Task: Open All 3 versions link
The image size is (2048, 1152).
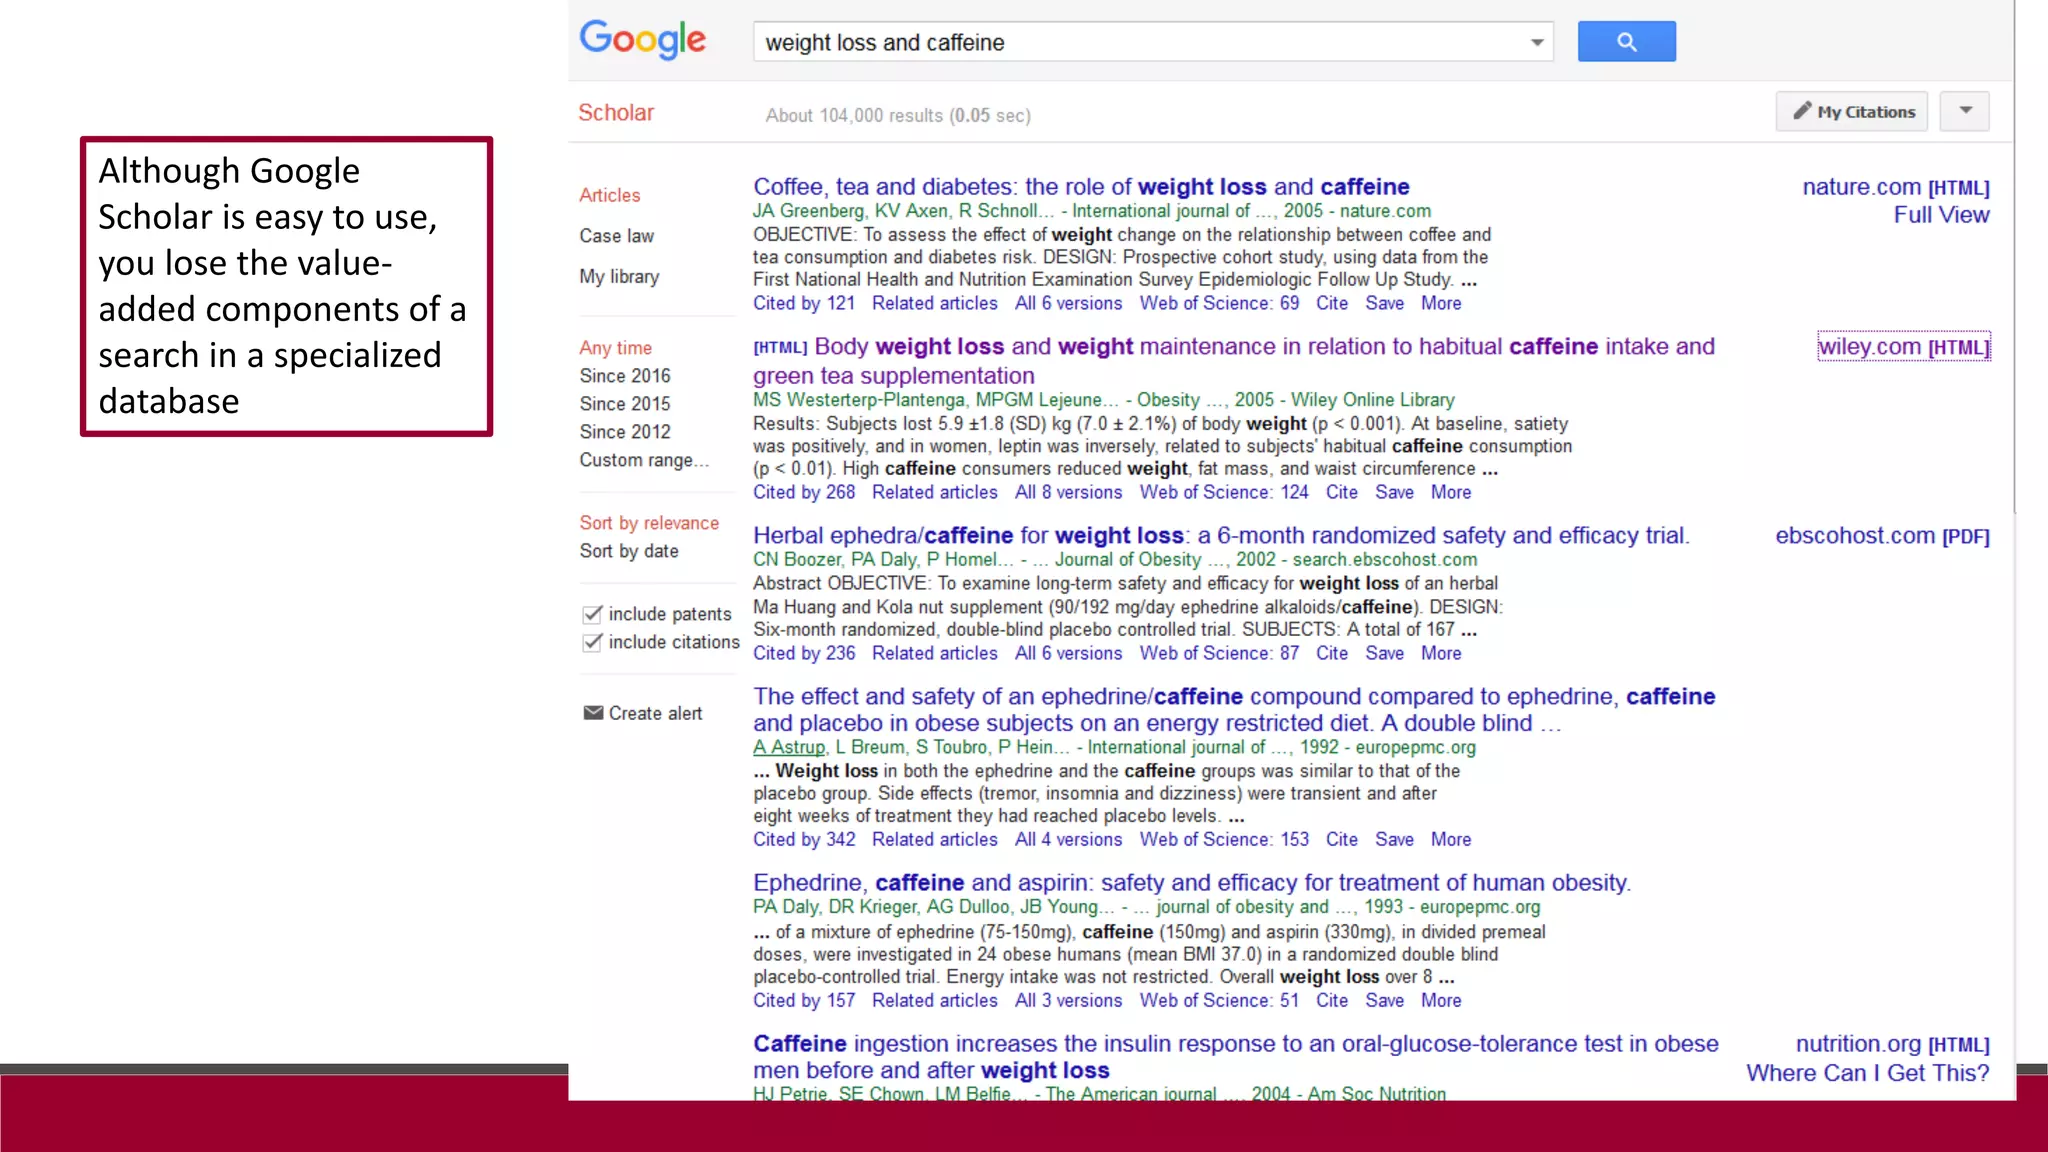Action: tap(1068, 1000)
